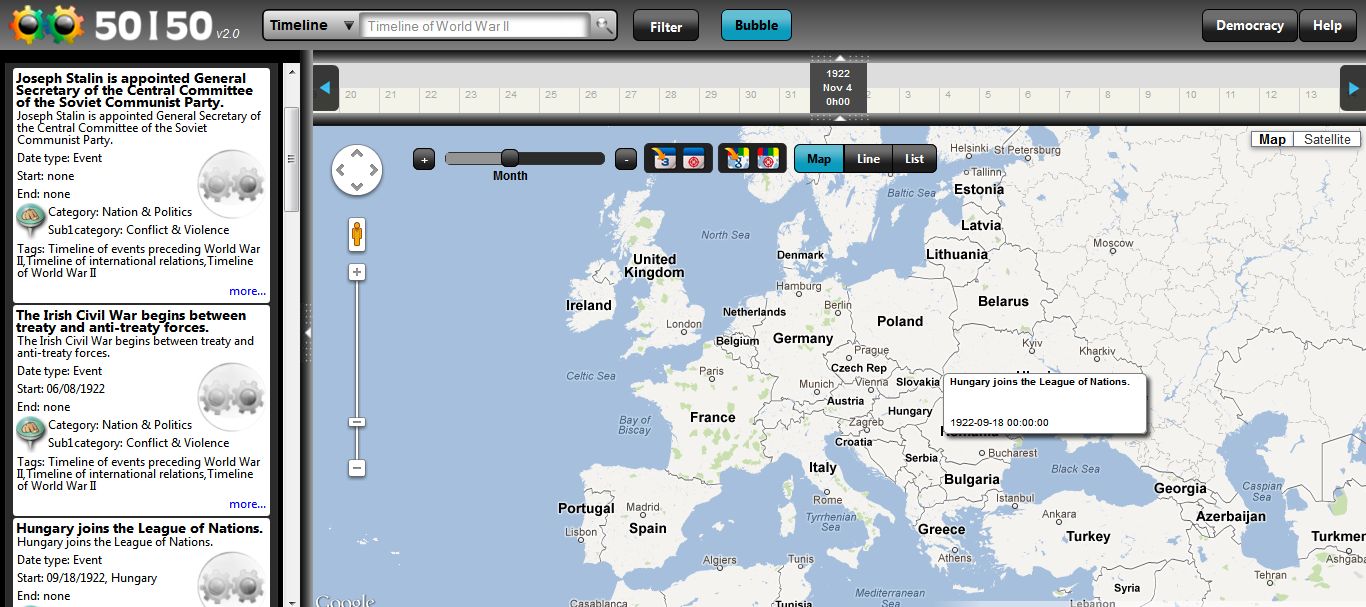Click the timeline zoom-in plus button
Screen dimensions: 1366x607
[x=424, y=159]
